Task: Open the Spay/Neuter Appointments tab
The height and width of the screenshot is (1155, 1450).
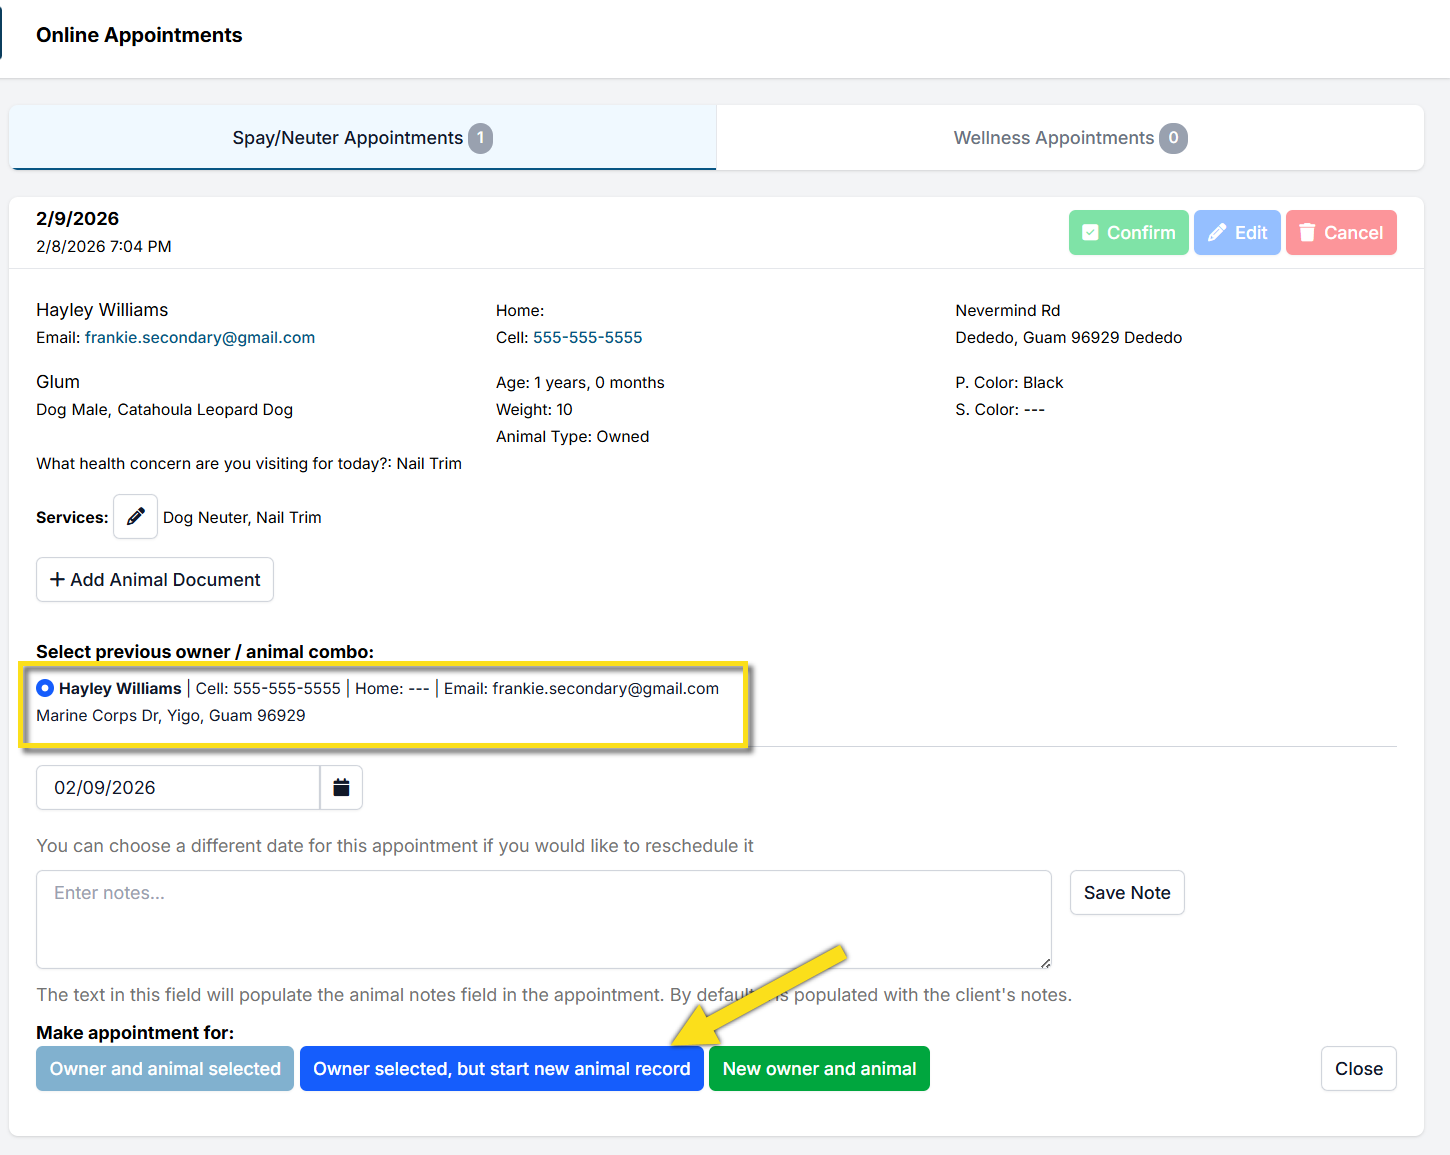Action: tap(347, 138)
